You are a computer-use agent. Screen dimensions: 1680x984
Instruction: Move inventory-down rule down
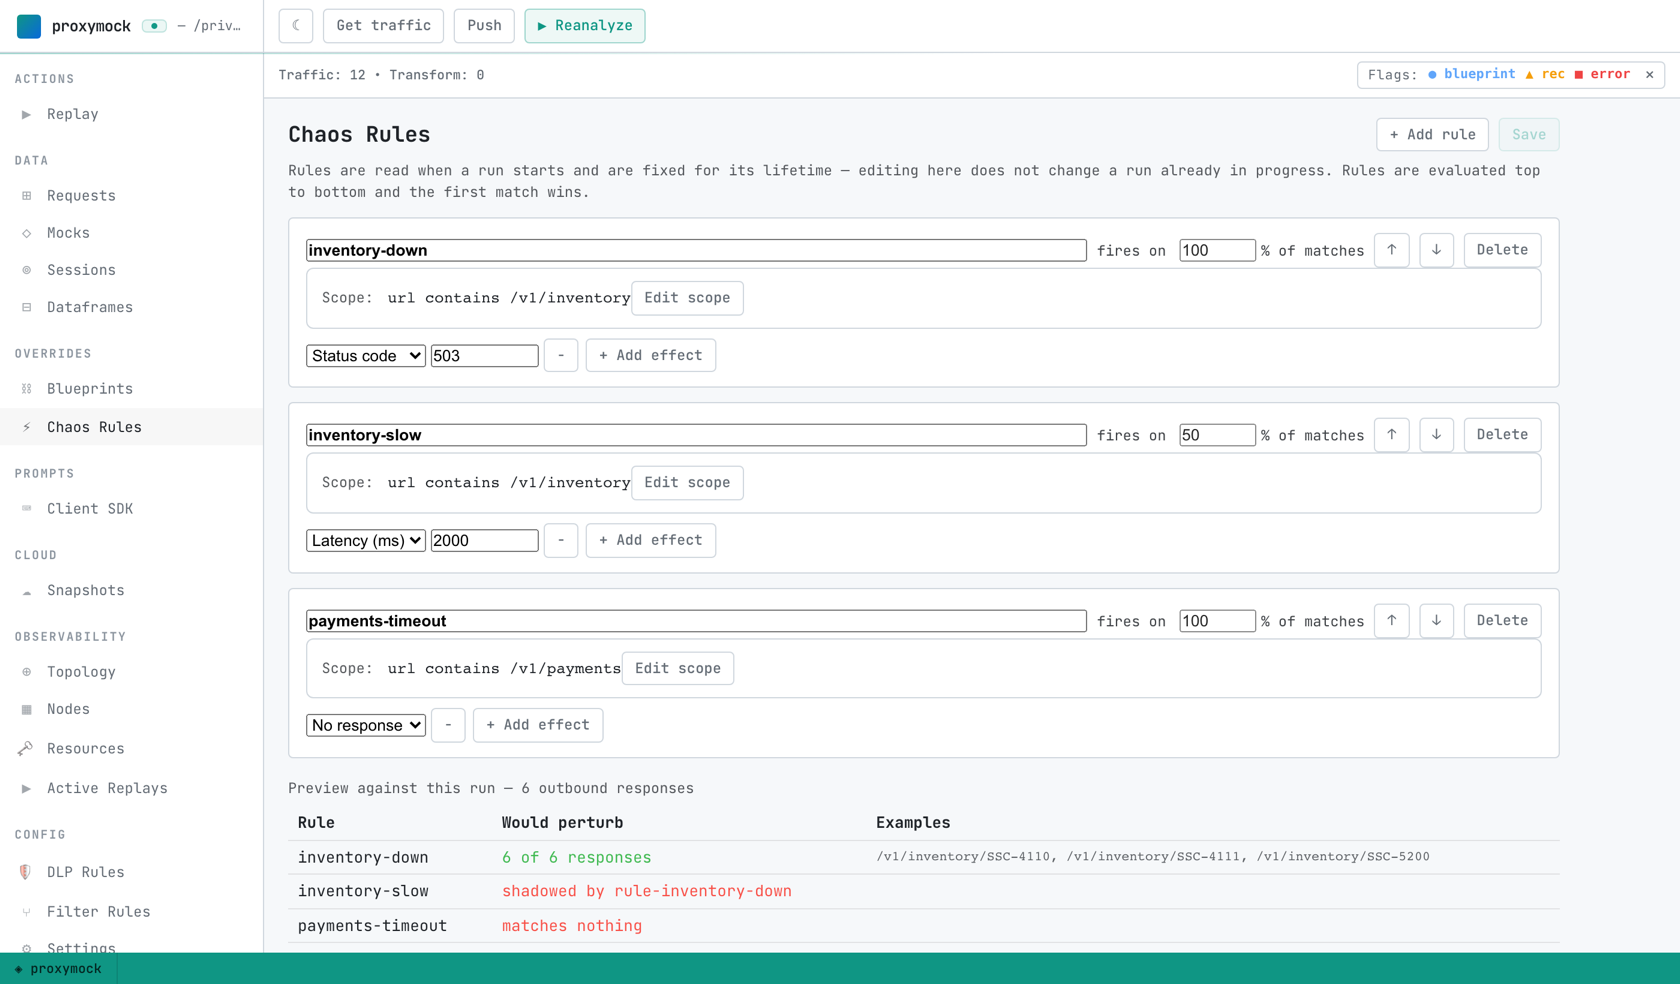[1437, 250]
